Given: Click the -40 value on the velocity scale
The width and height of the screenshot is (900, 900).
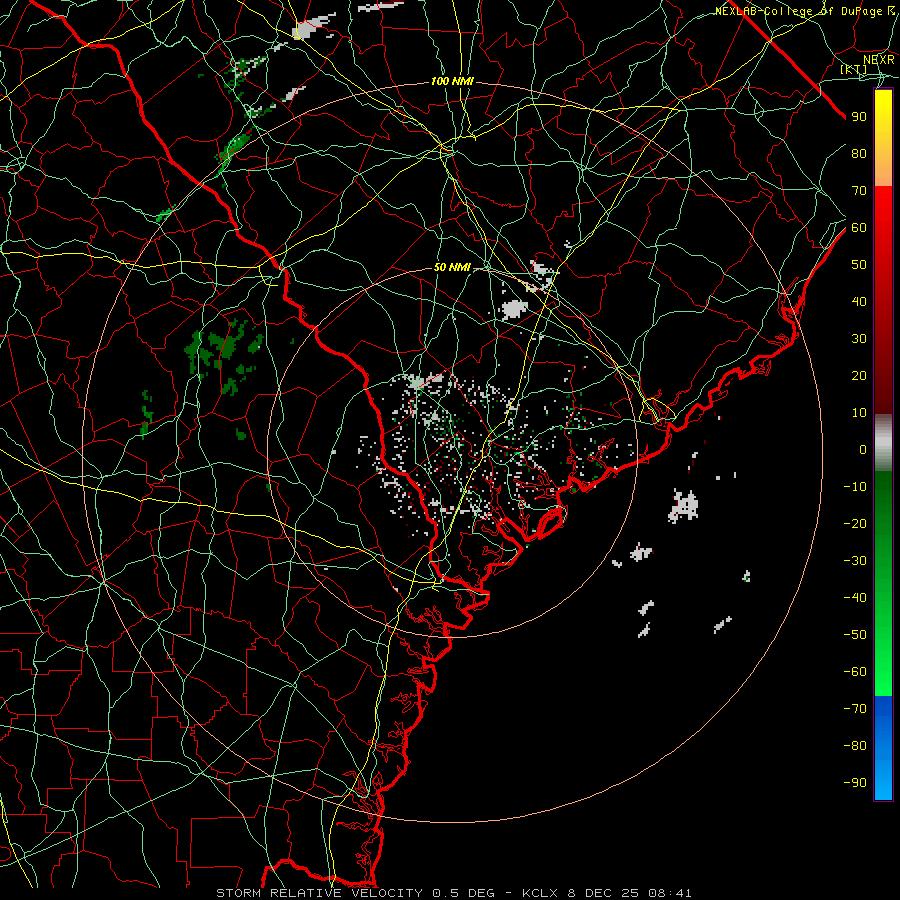Looking at the screenshot, I should 855,598.
